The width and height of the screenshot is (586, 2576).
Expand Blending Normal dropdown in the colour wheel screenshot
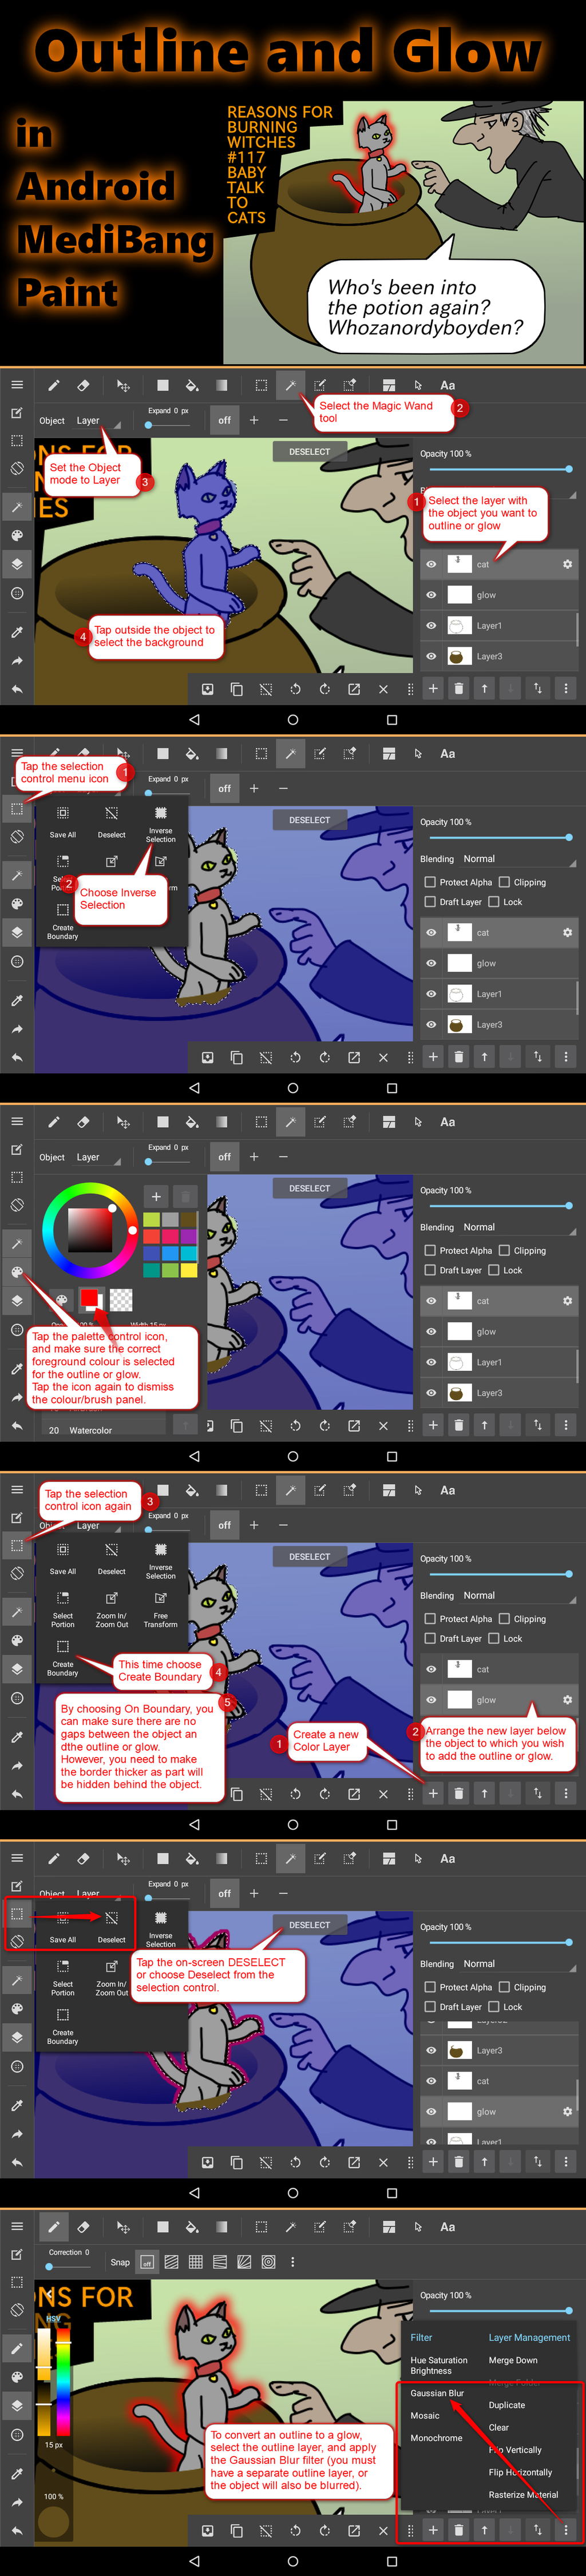pyautogui.click(x=520, y=1227)
